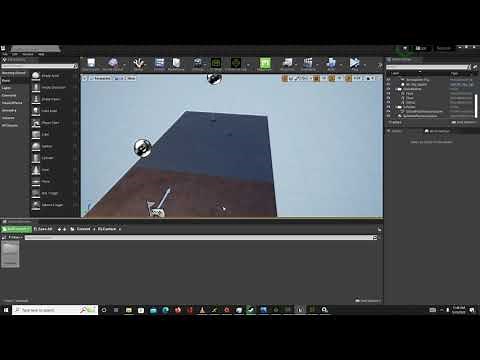Open the viewport Show dropdown
This screenshot has width=480, height=360.
[131, 78]
